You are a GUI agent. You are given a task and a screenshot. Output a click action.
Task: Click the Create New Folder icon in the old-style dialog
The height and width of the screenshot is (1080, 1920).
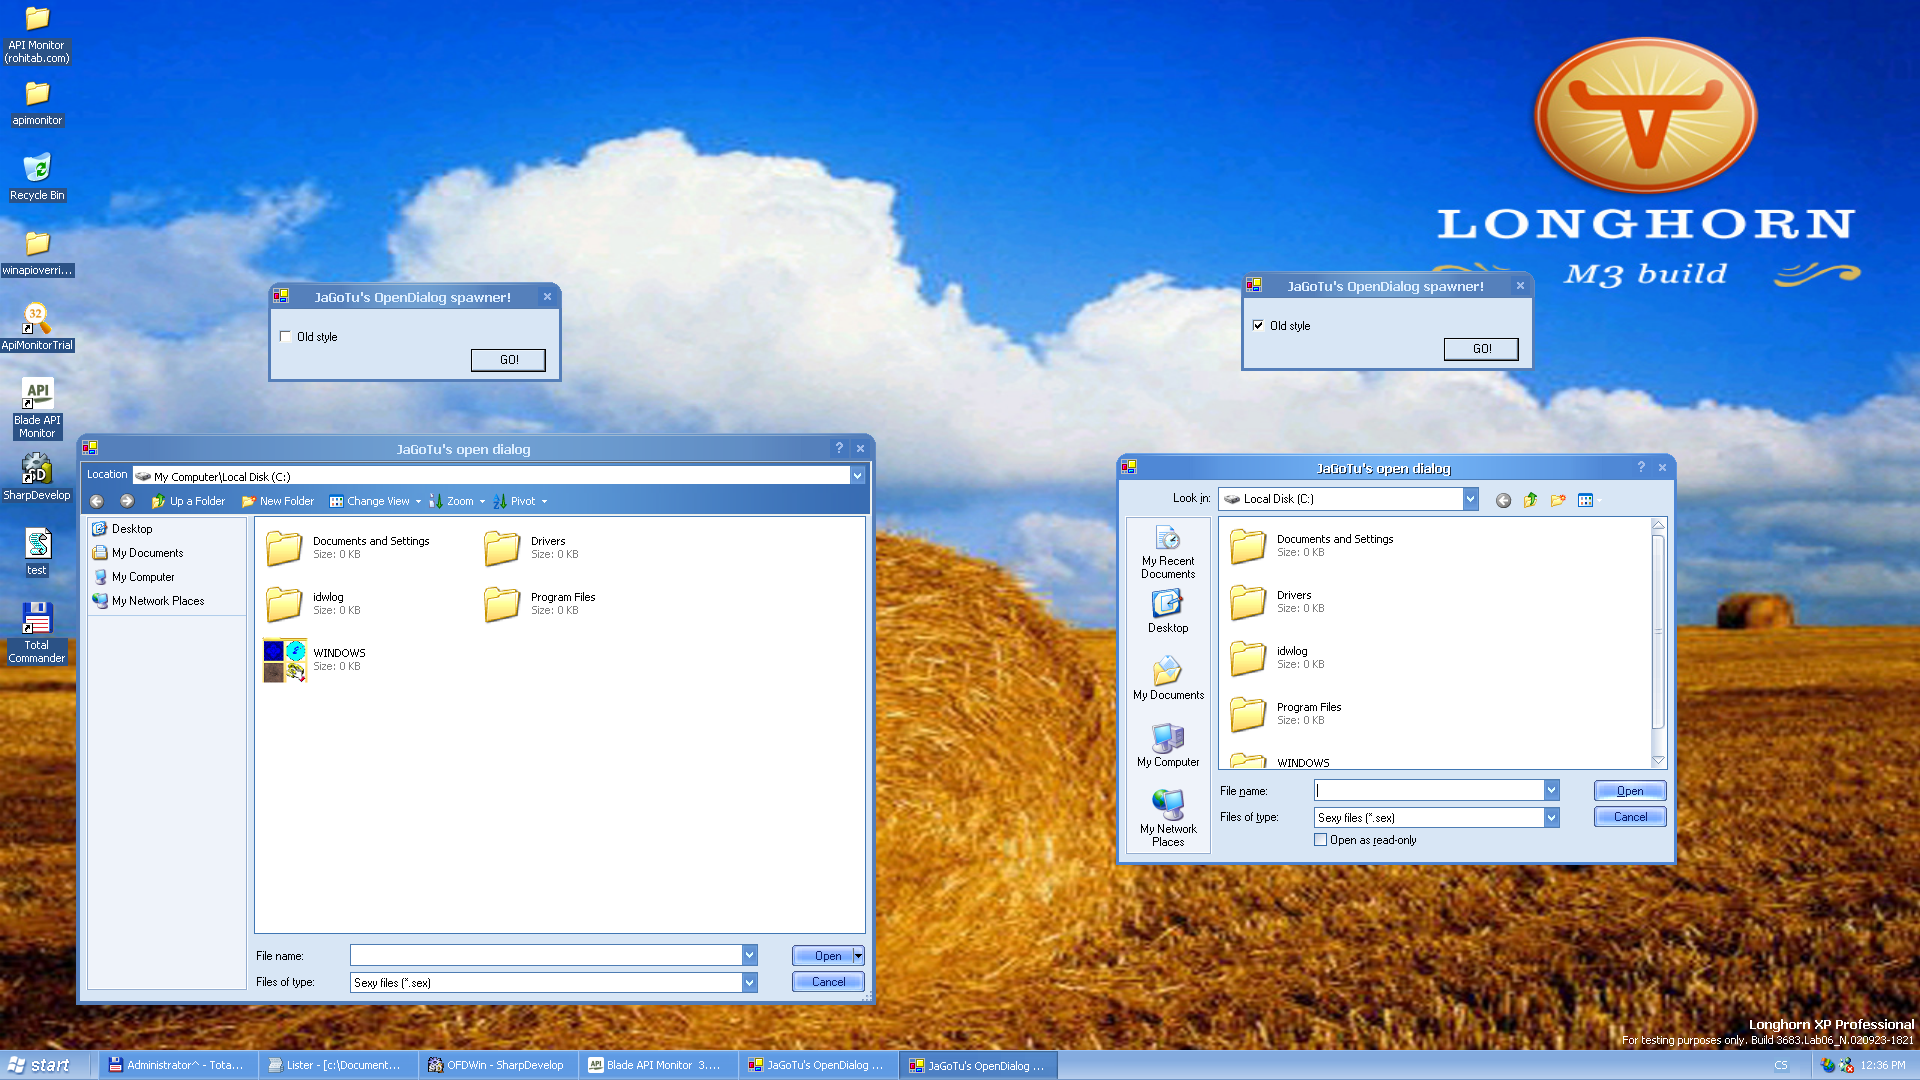(x=1558, y=500)
